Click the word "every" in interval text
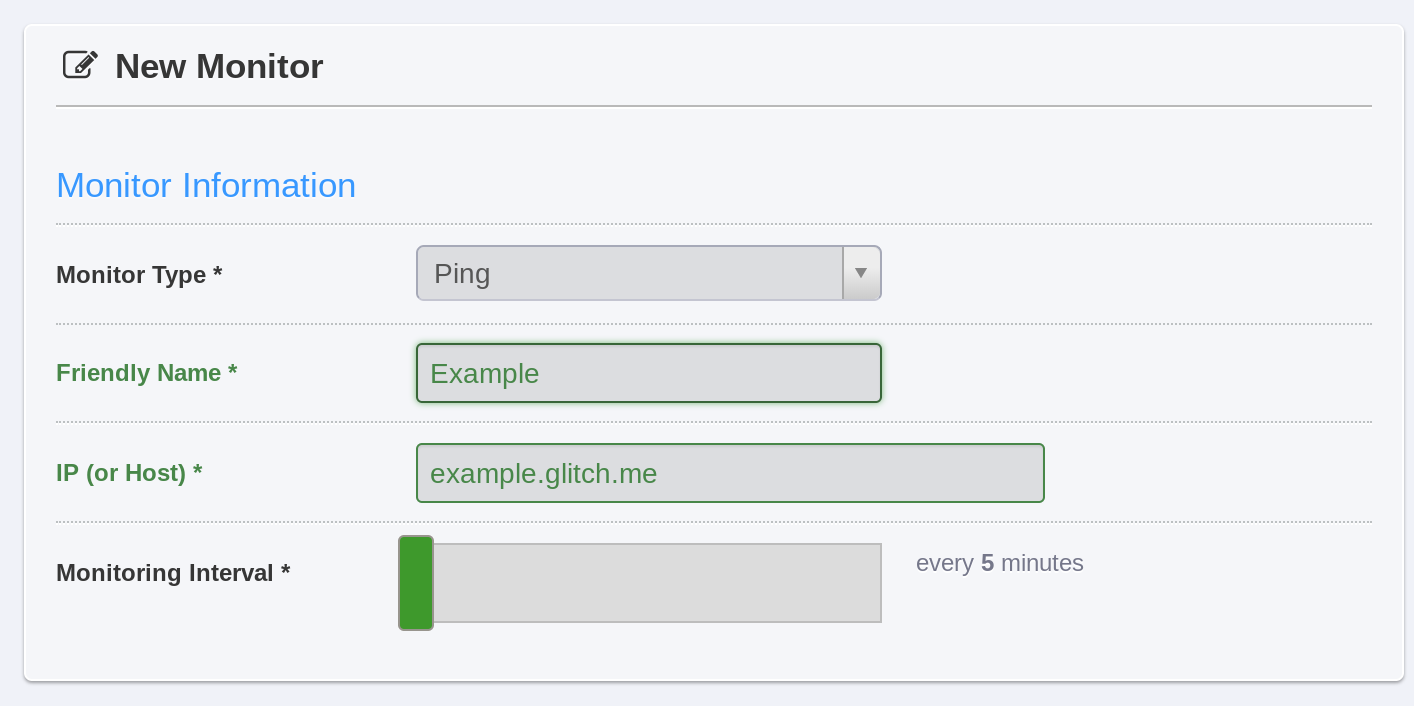The height and width of the screenshot is (706, 1414). 944,563
